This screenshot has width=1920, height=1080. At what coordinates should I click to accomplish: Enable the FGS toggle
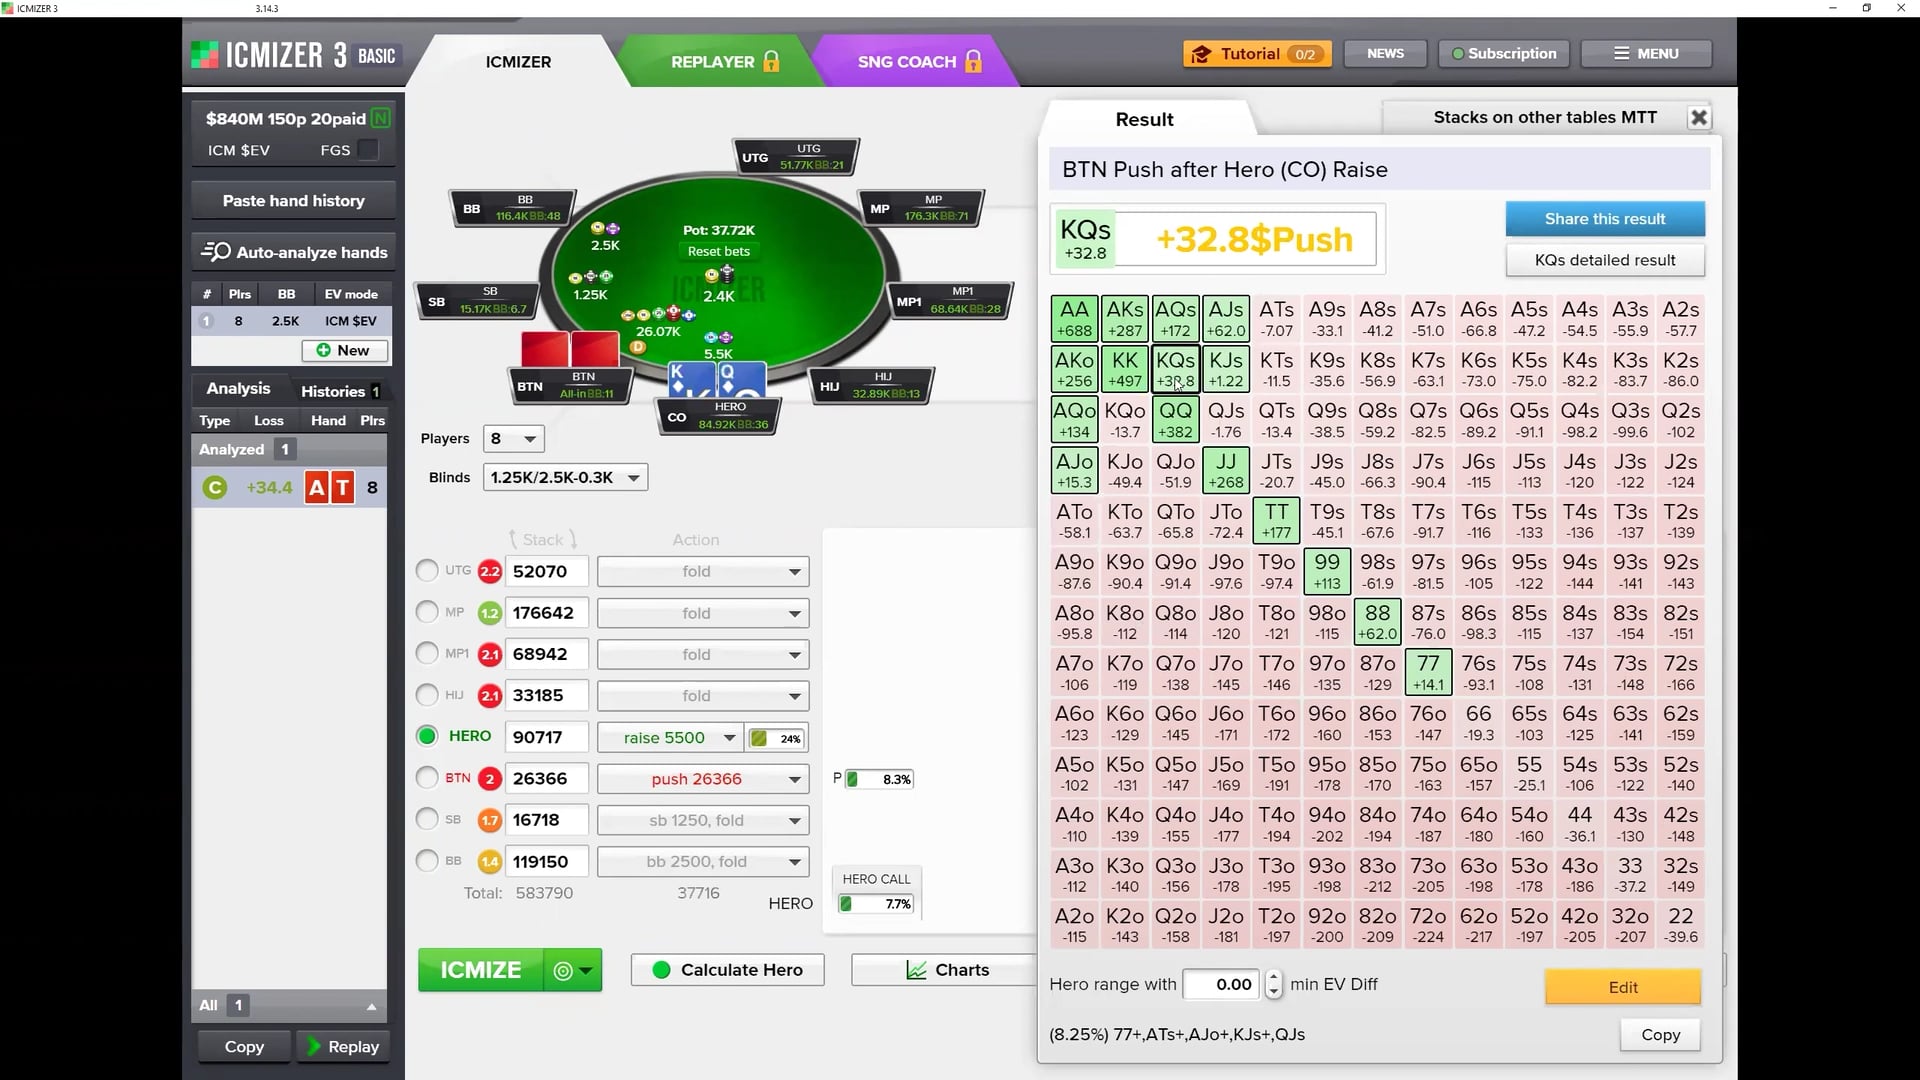point(367,150)
